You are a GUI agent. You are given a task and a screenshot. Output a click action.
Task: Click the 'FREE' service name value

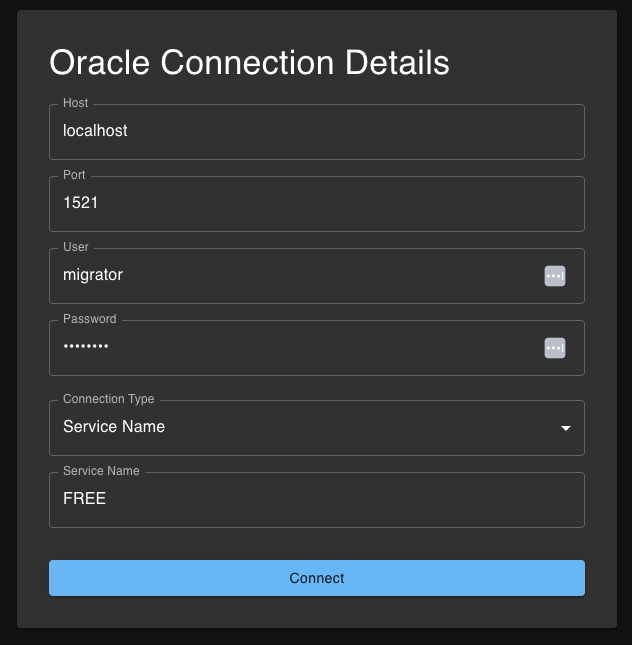[x=85, y=499]
